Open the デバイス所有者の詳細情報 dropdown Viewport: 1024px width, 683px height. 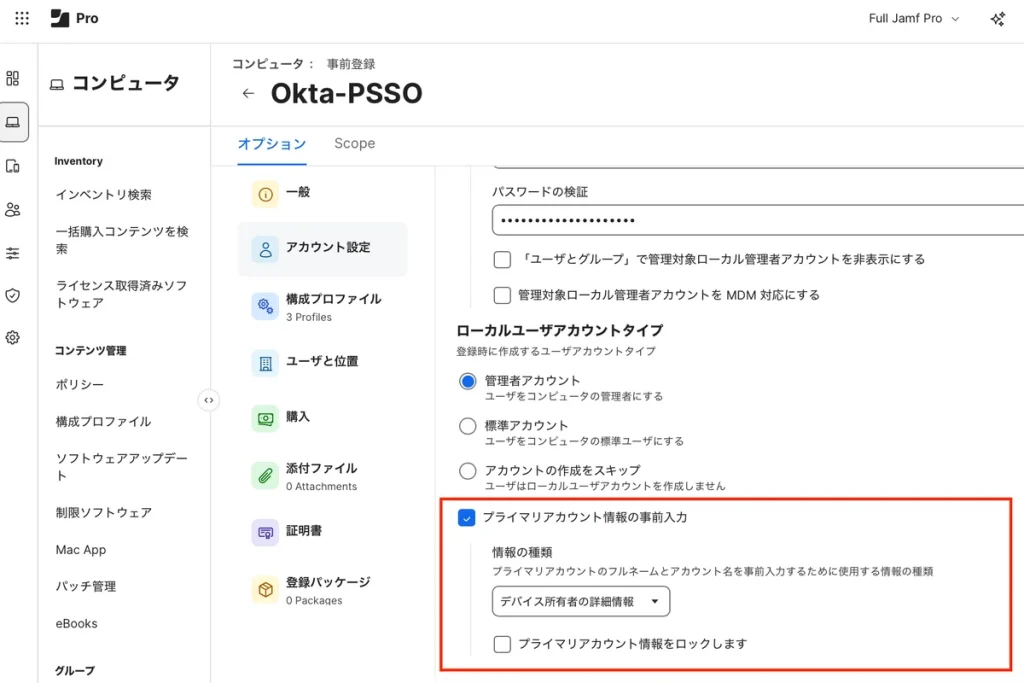(580, 602)
